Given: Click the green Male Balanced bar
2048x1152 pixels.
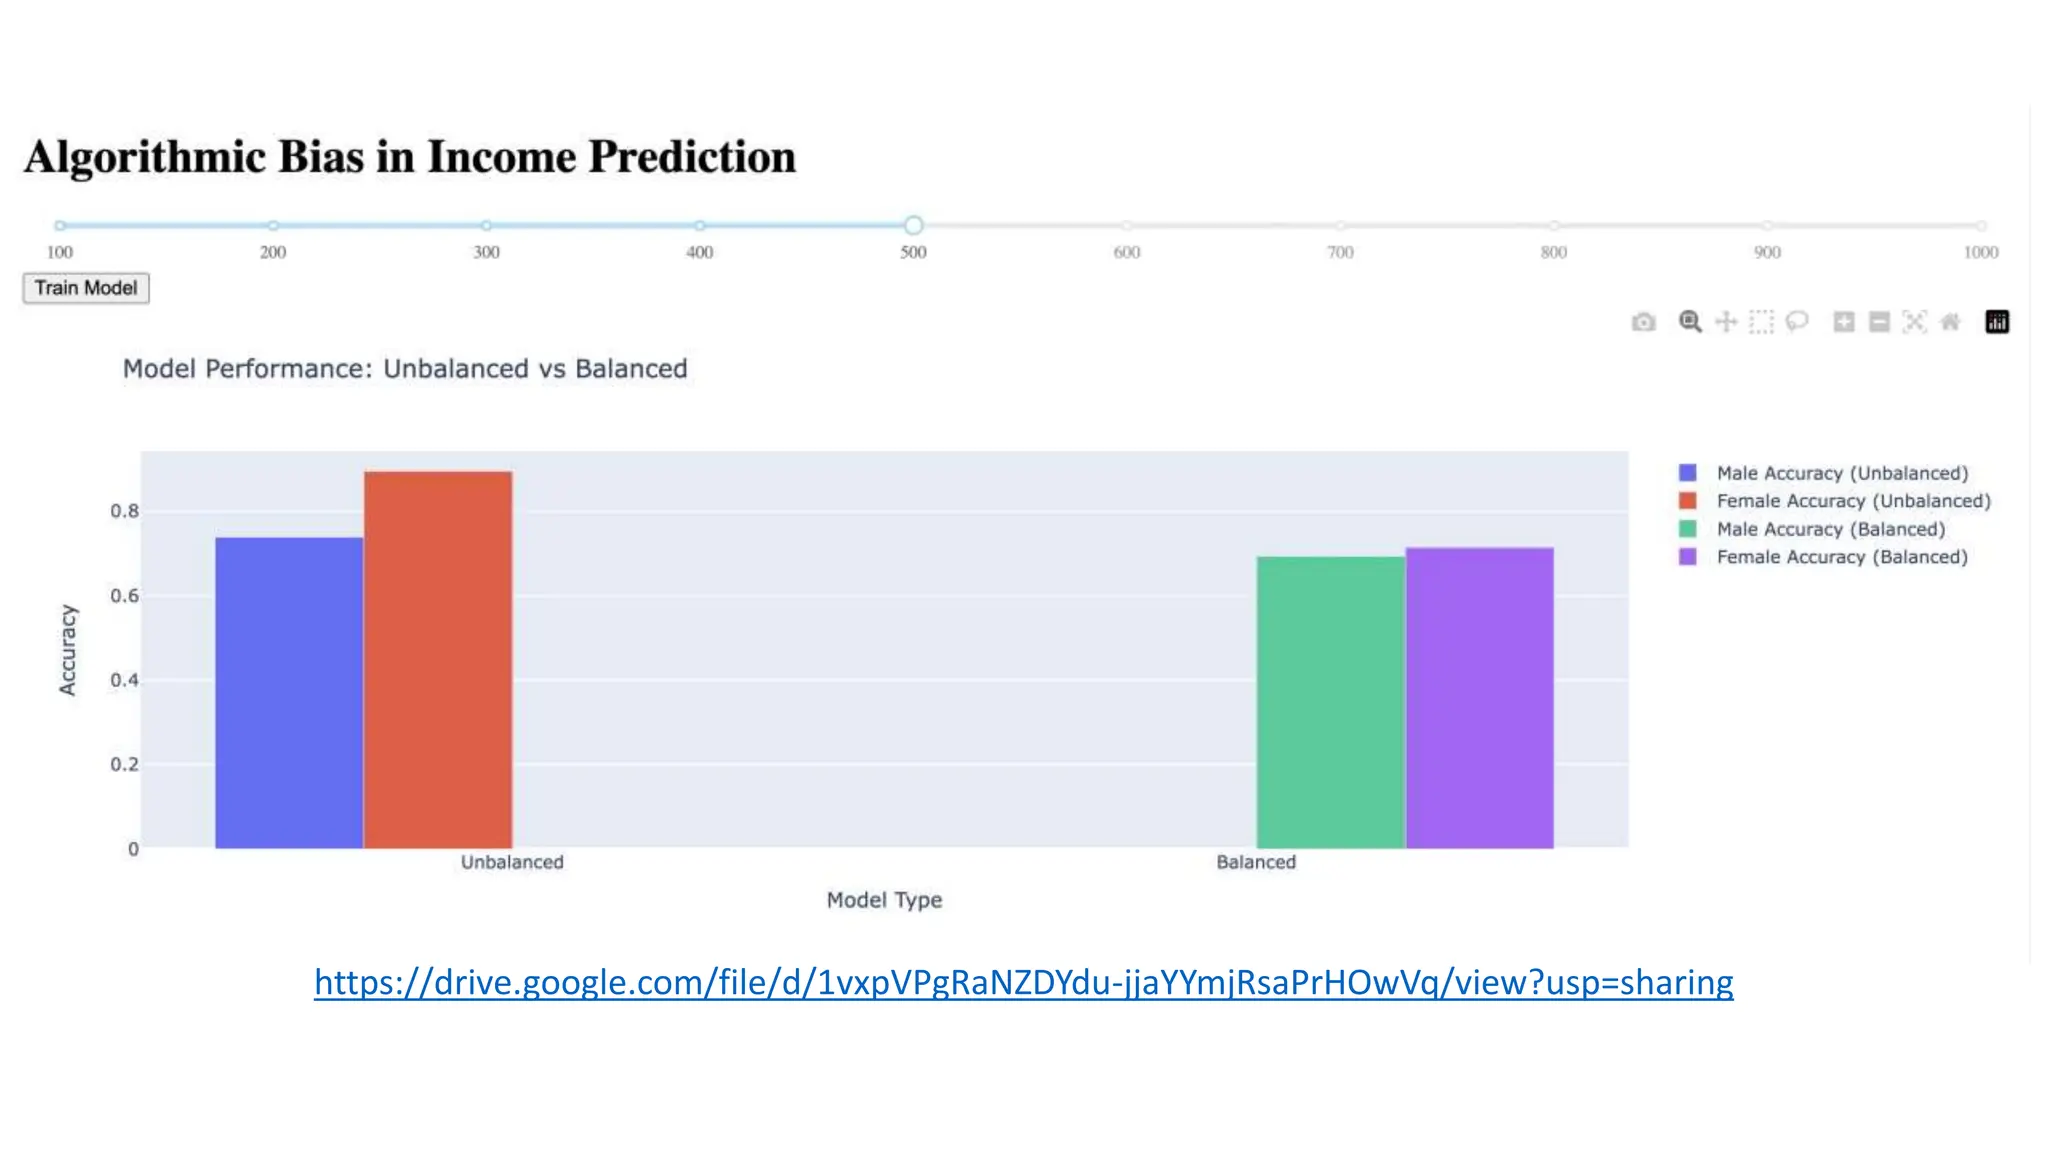Looking at the screenshot, I should (x=1330, y=702).
